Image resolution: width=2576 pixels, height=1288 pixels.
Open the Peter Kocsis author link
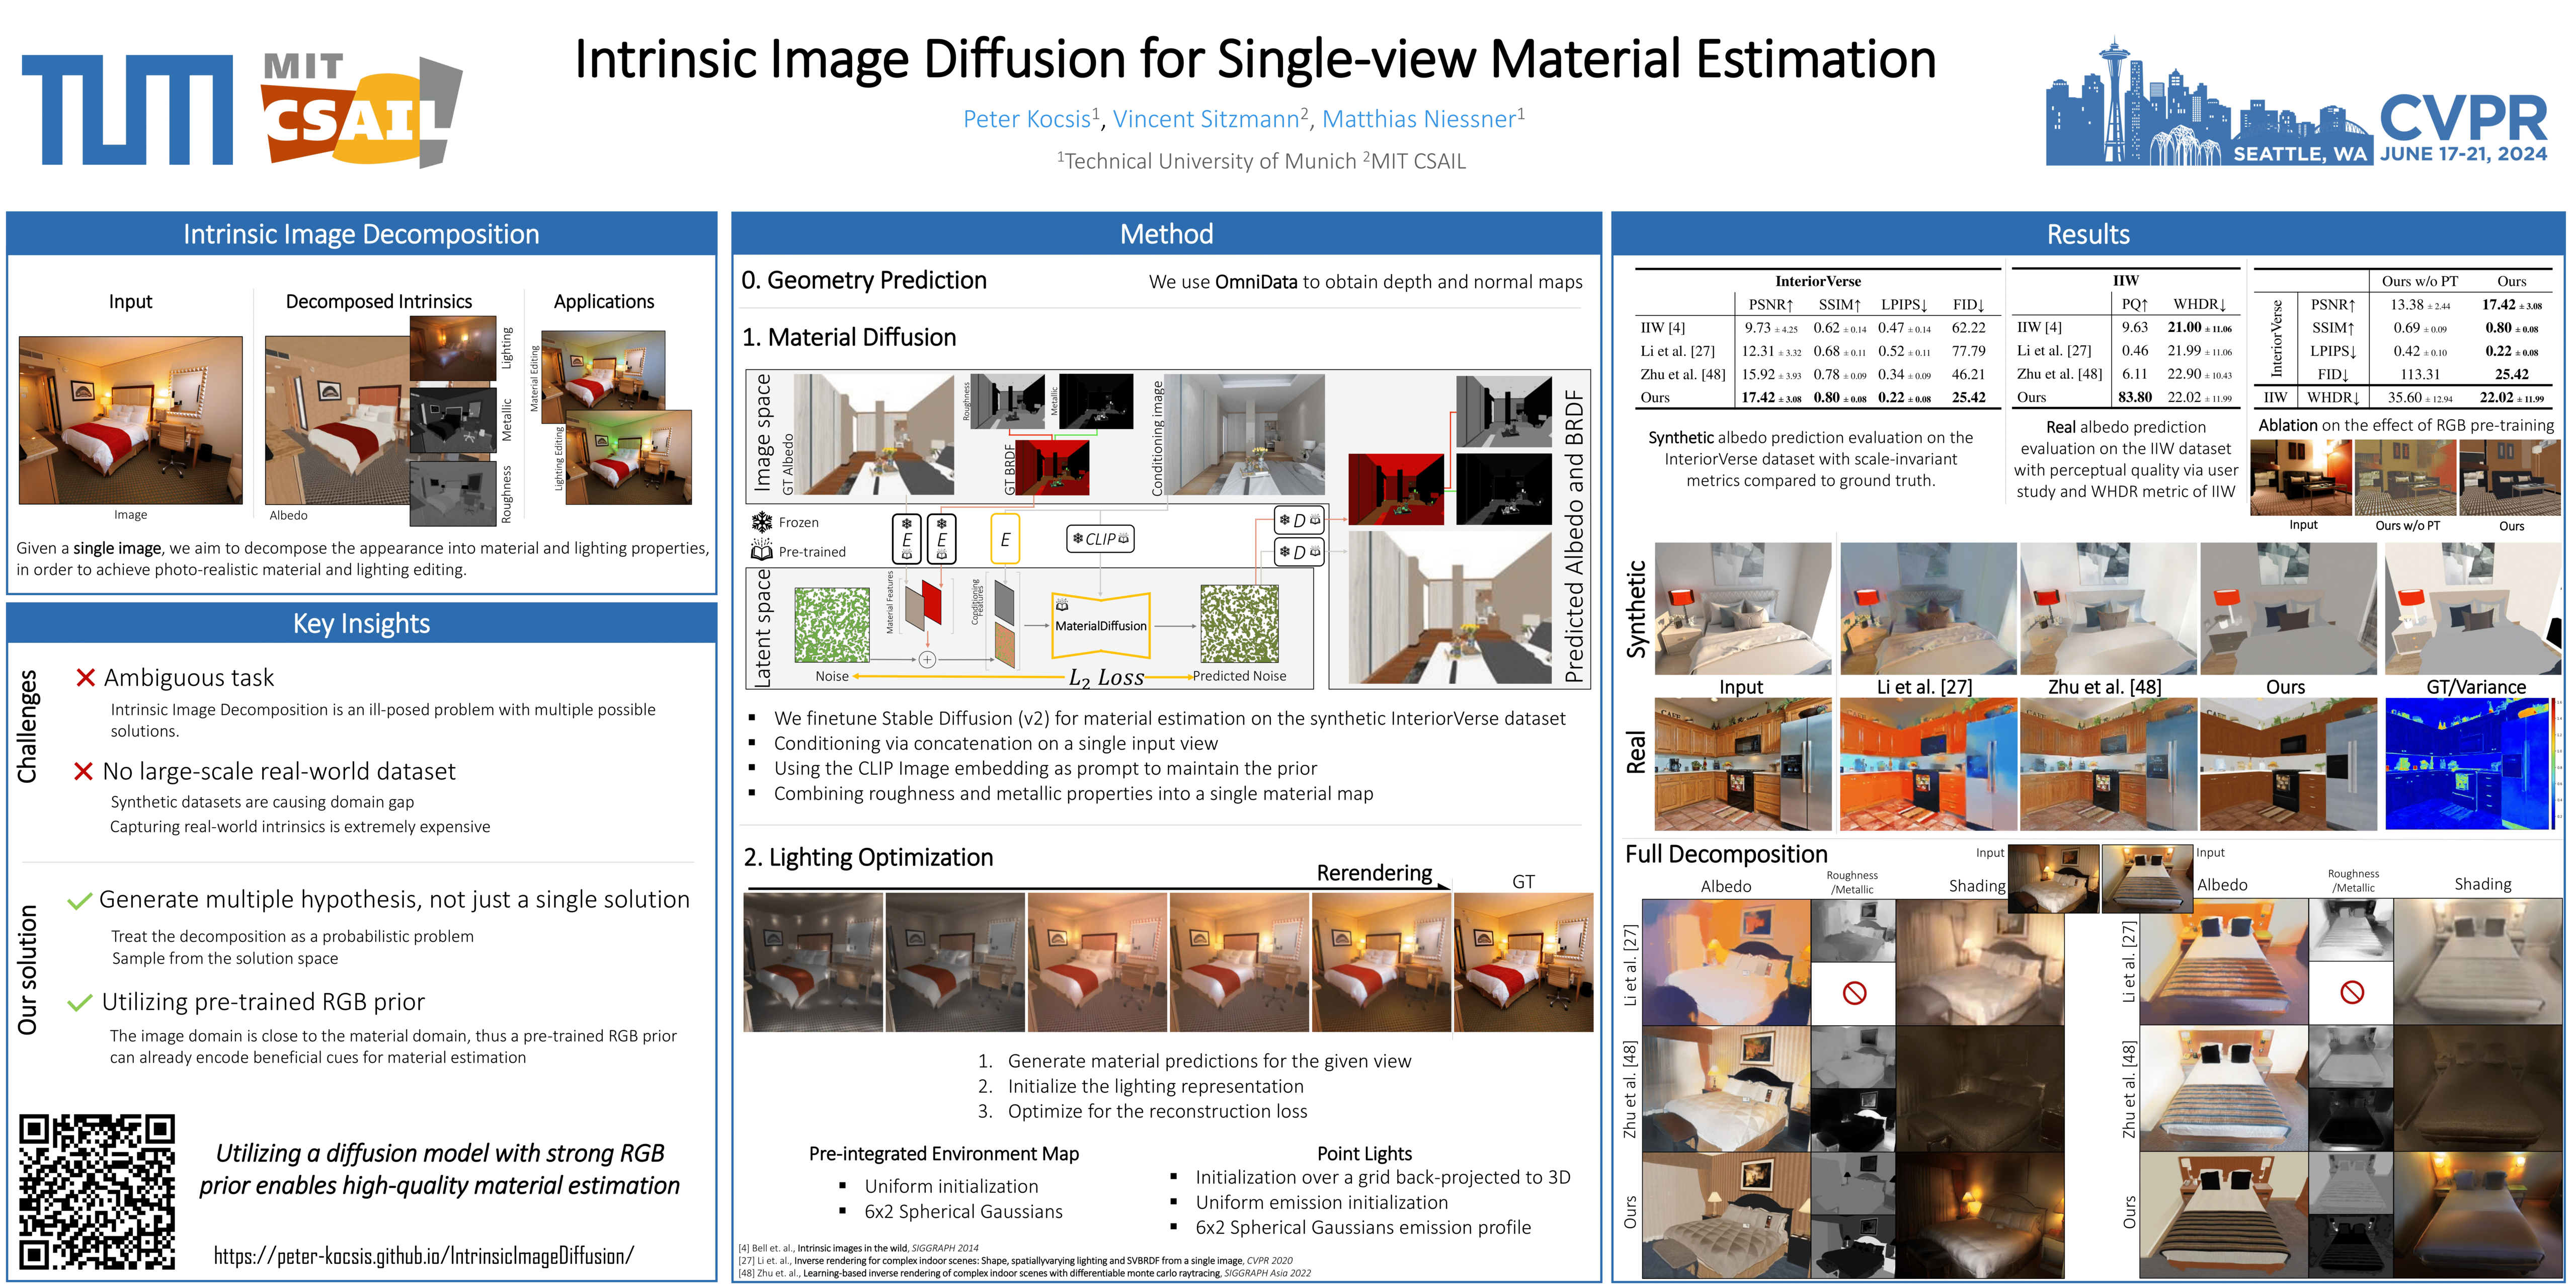(1026, 119)
